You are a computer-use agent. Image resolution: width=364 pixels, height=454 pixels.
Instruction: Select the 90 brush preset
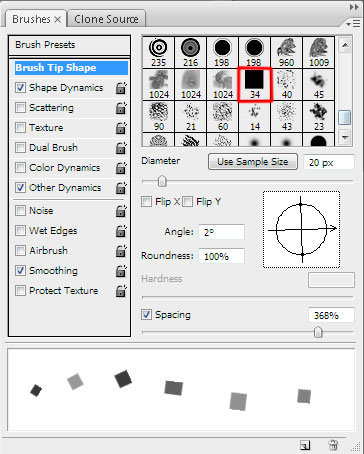click(x=158, y=116)
